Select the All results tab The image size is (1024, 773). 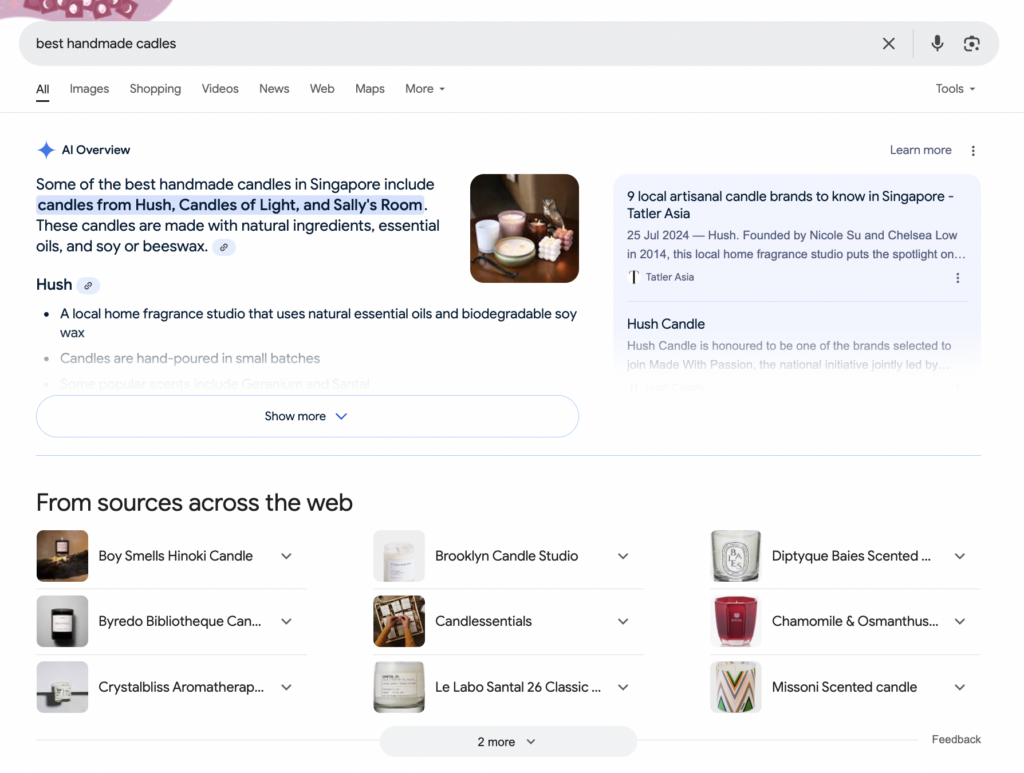click(42, 89)
